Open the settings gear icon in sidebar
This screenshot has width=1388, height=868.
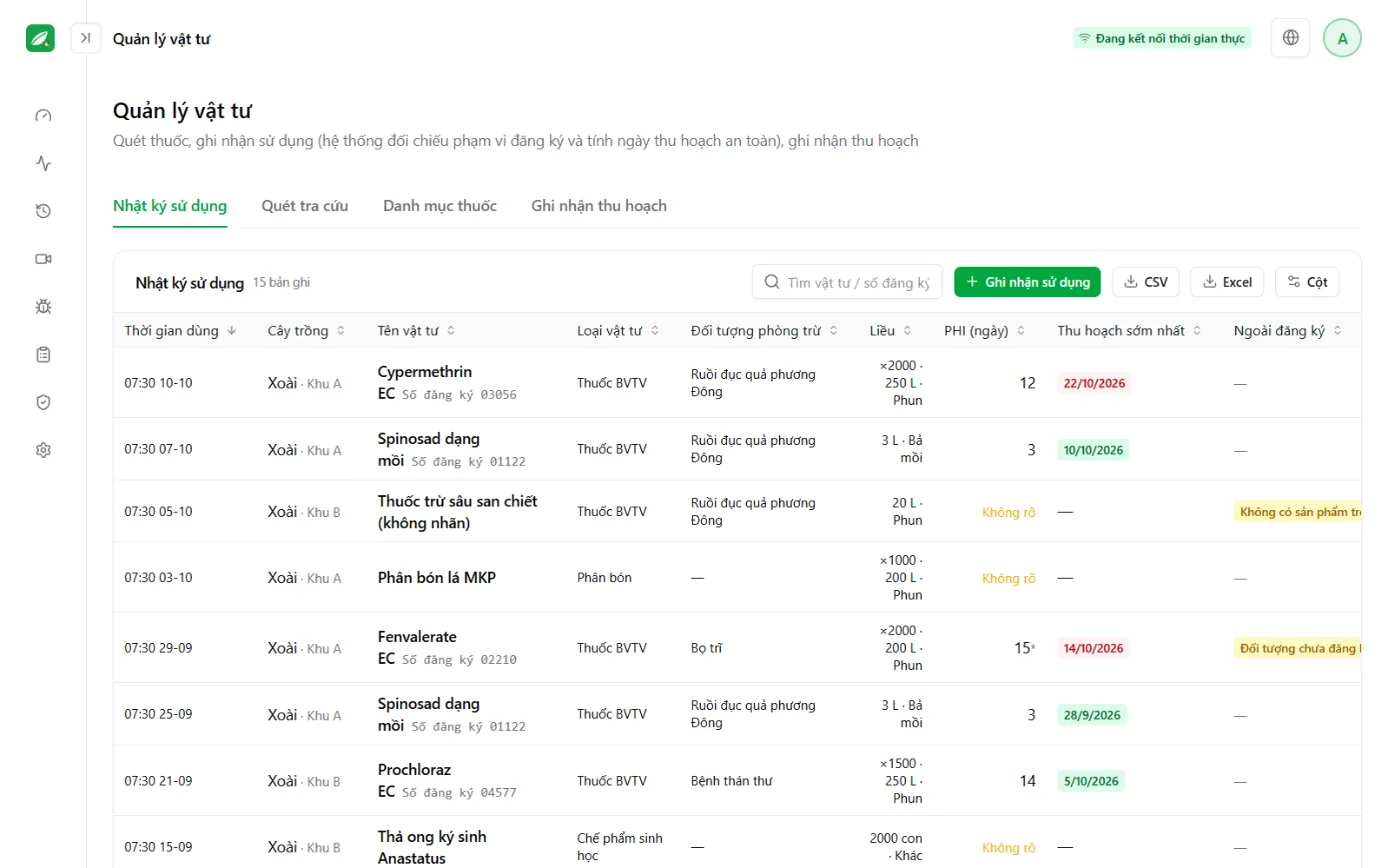point(43,450)
